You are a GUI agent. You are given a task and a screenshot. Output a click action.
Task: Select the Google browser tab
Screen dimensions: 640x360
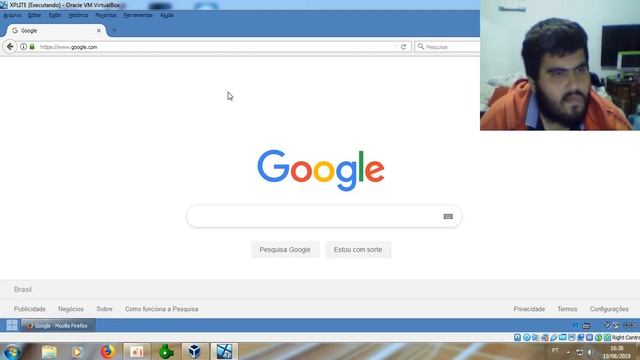56,31
